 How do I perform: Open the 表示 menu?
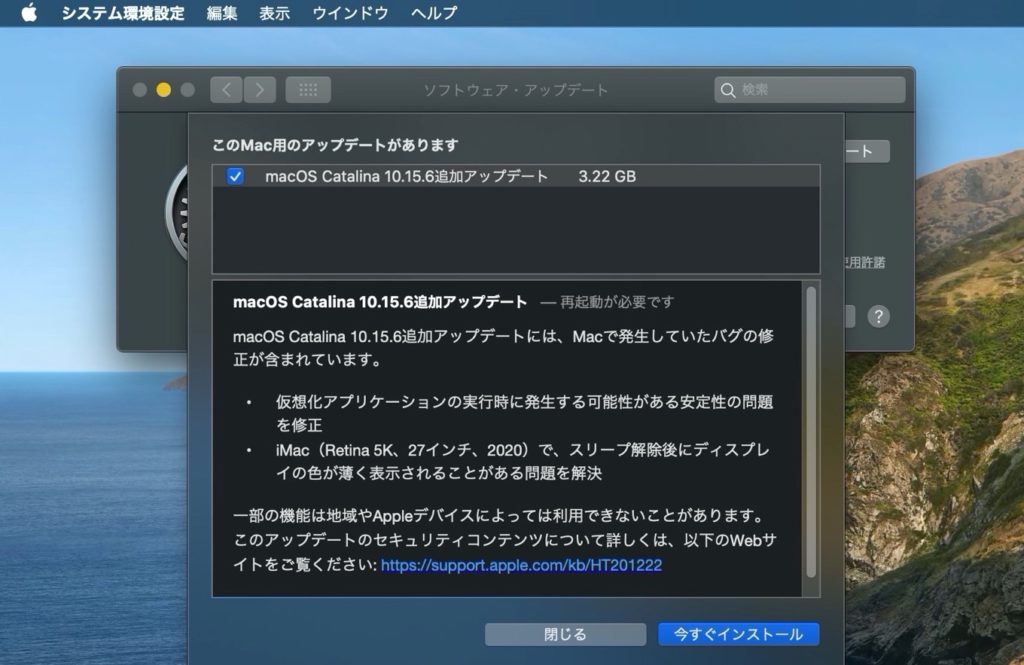pos(274,13)
